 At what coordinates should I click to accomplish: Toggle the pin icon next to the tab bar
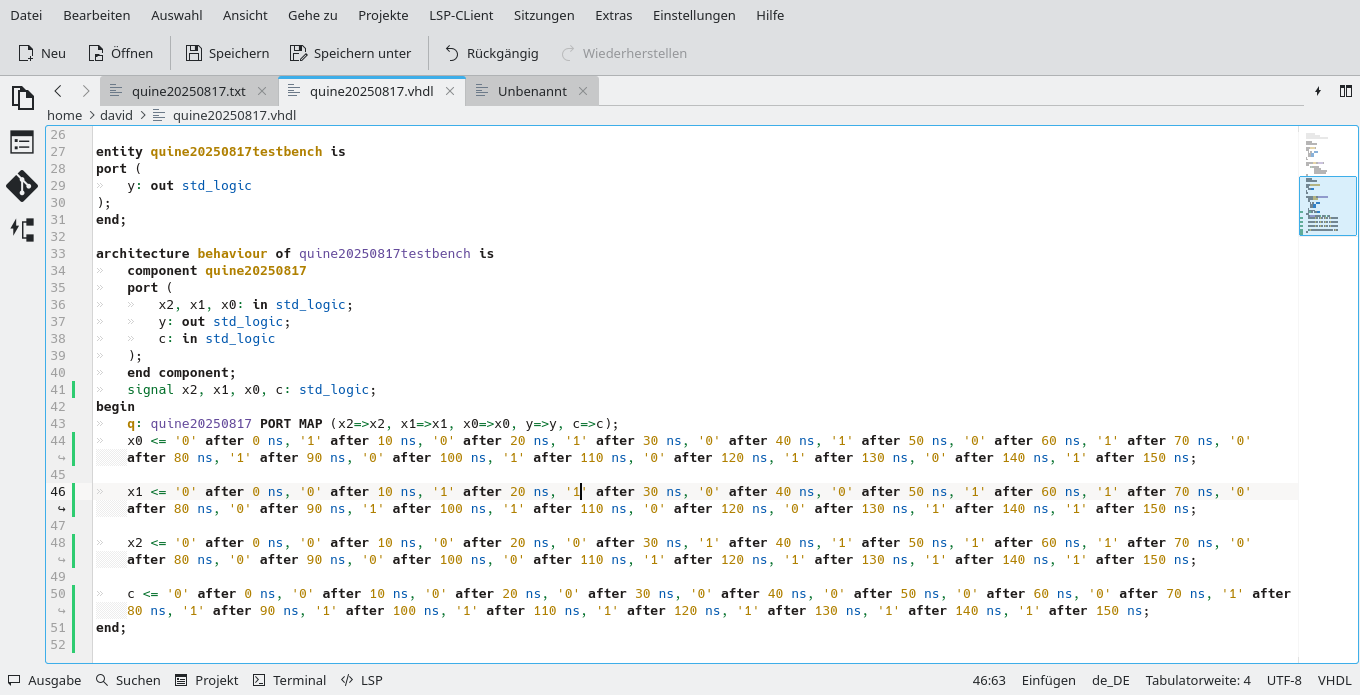1318,91
